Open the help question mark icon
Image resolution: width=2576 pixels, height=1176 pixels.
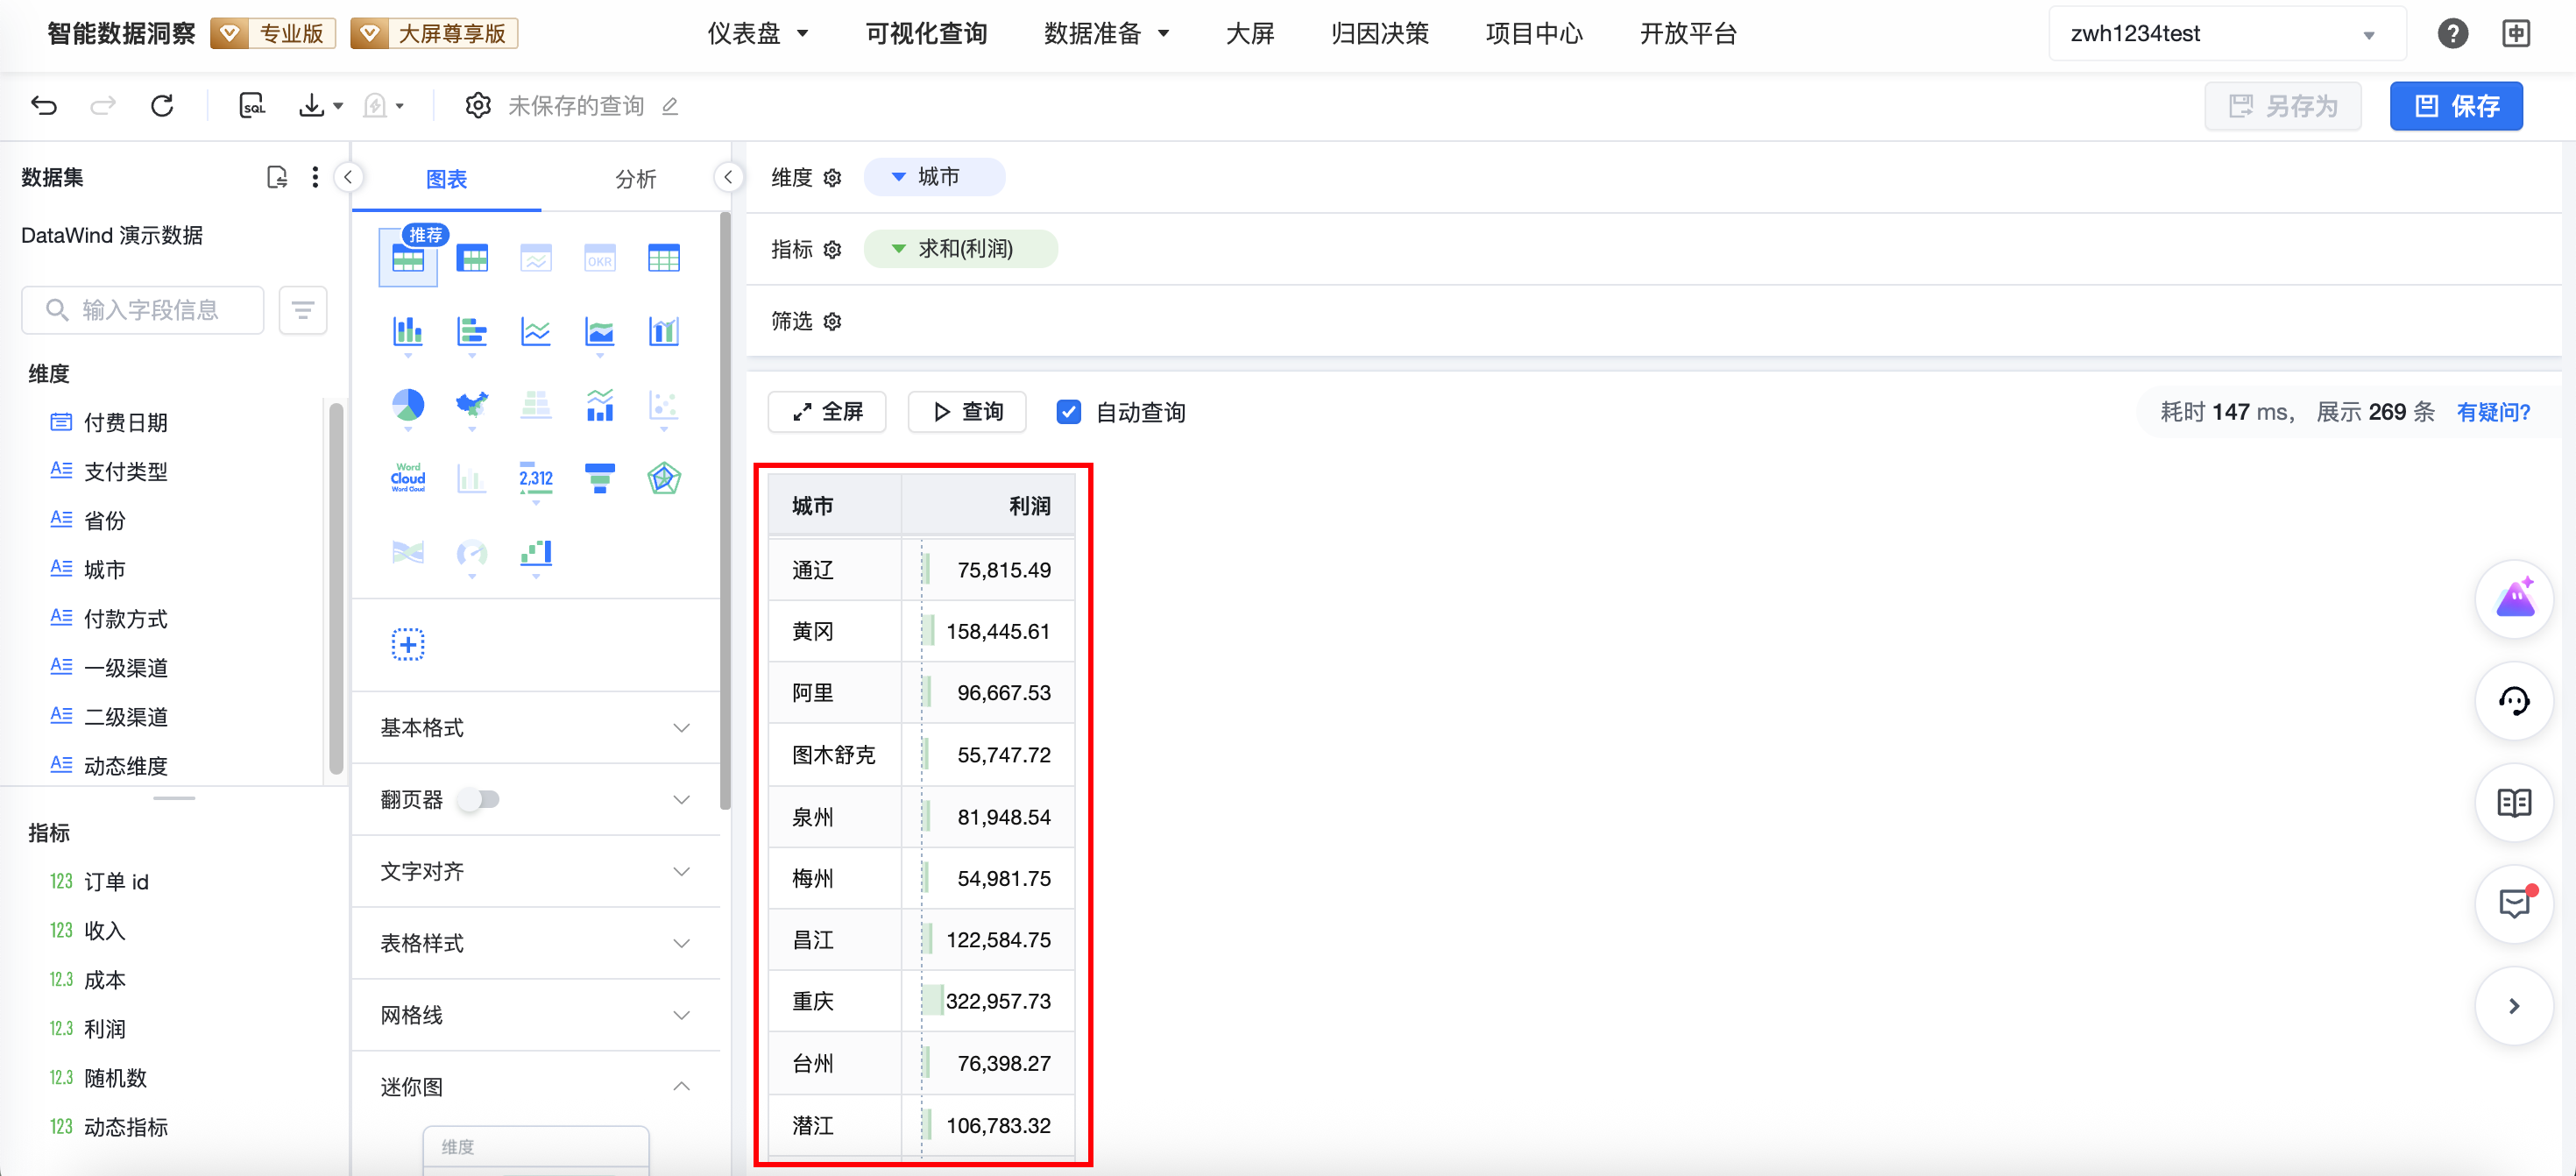[x=2451, y=33]
